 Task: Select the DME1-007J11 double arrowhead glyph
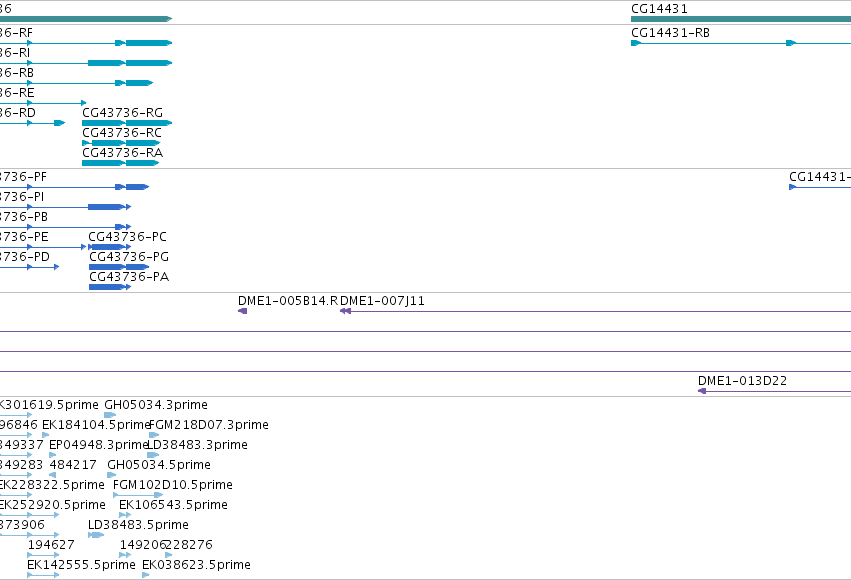tap(345, 311)
